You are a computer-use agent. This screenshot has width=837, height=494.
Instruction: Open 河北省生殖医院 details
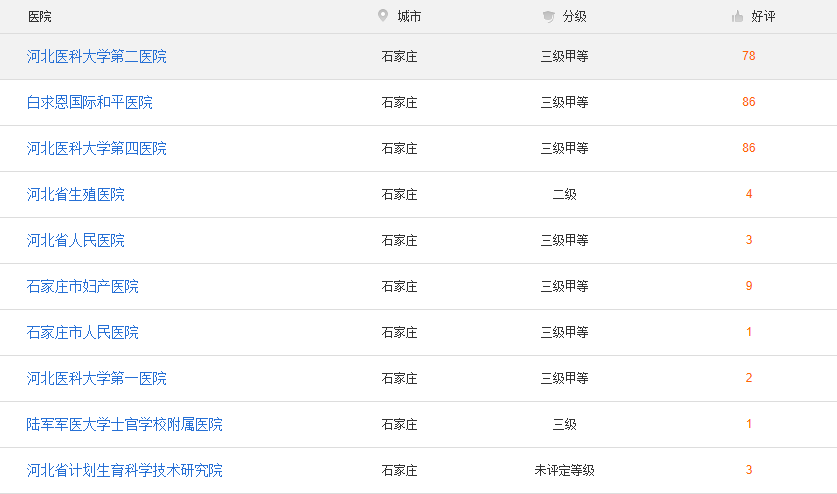[75, 195]
